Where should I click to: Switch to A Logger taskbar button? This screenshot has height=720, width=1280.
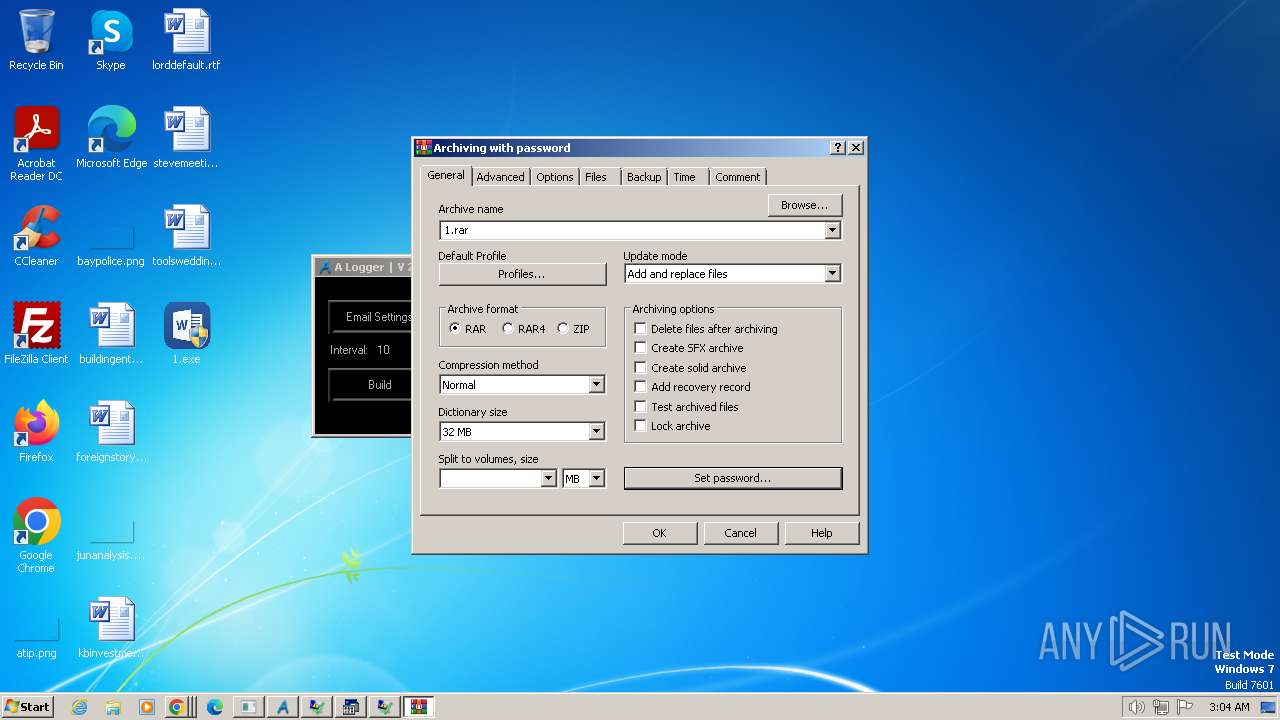(283, 707)
